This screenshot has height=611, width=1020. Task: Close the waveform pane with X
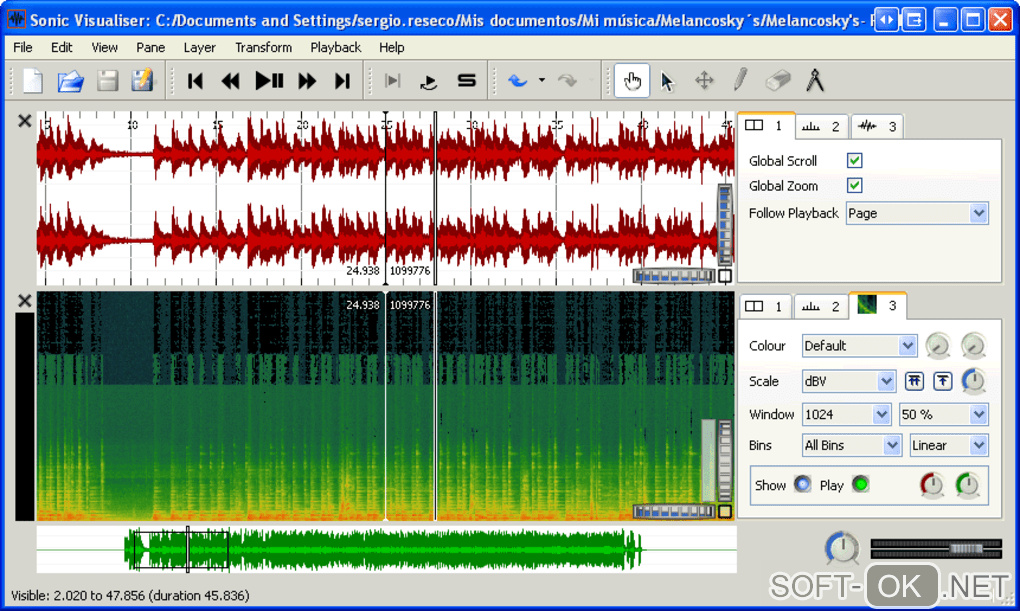[x=25, y=121]
